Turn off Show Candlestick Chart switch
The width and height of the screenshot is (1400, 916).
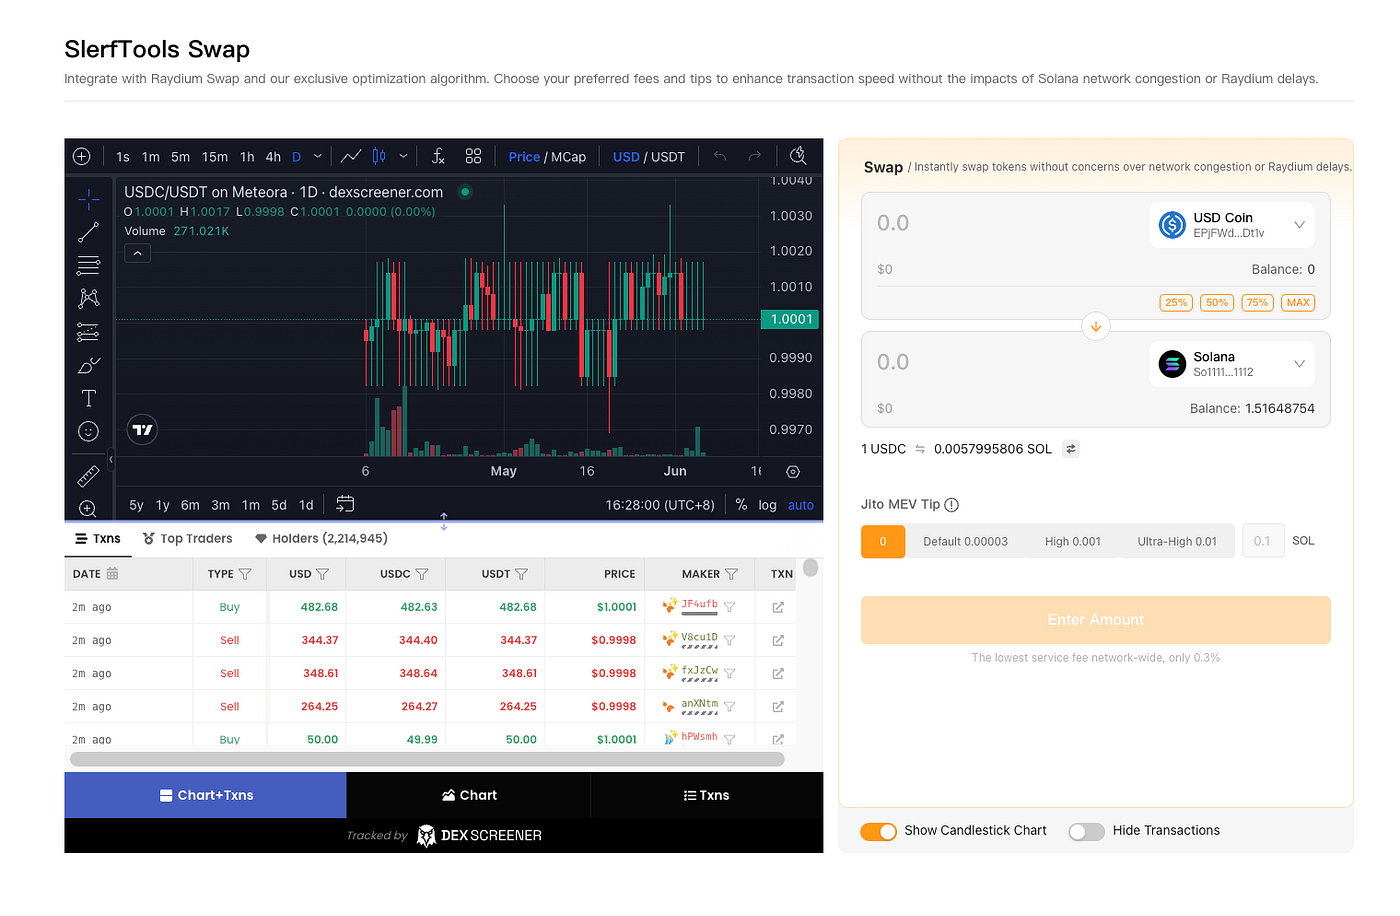pos(879,831)
